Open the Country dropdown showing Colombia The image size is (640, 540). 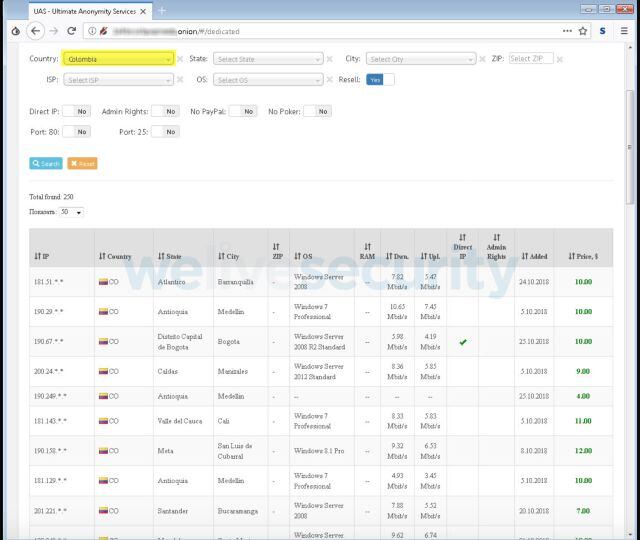click(118, 59)
